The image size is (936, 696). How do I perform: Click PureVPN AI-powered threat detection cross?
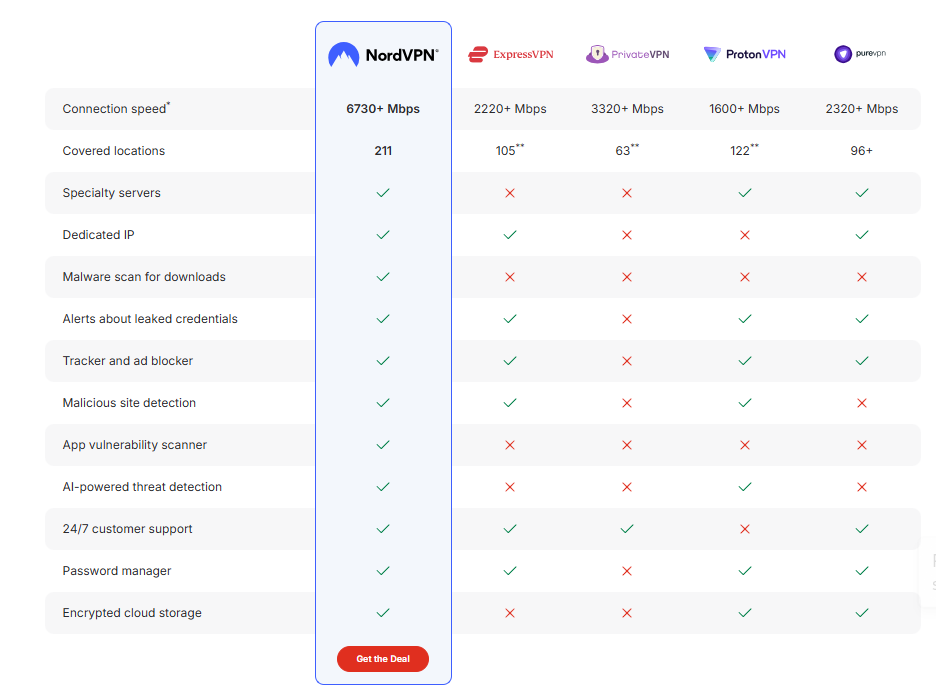(862, 487)
